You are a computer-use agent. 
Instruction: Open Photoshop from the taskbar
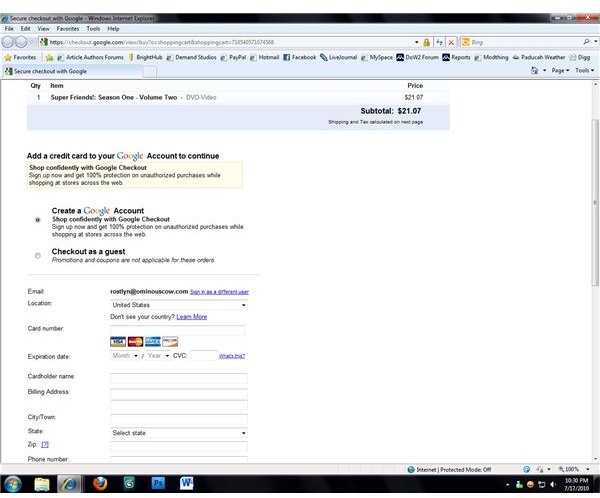(158, 484)
